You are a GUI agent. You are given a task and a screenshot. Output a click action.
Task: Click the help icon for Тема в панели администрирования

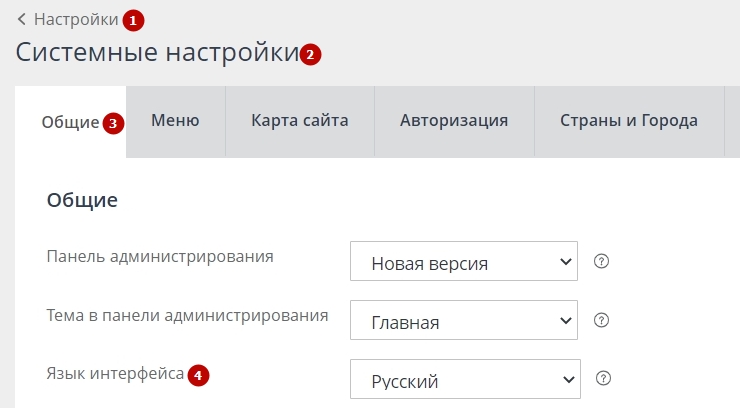[x=601, y=321]
